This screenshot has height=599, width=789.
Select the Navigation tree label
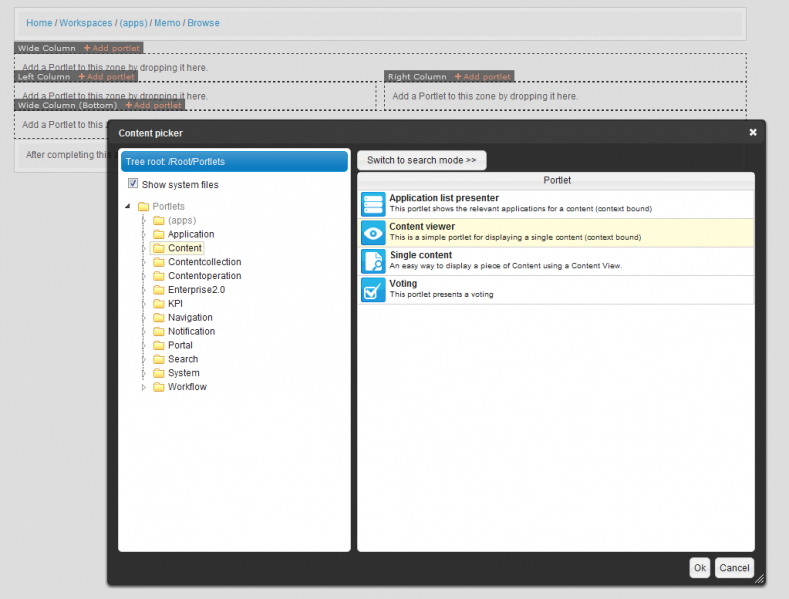click(x=190, y=318)
